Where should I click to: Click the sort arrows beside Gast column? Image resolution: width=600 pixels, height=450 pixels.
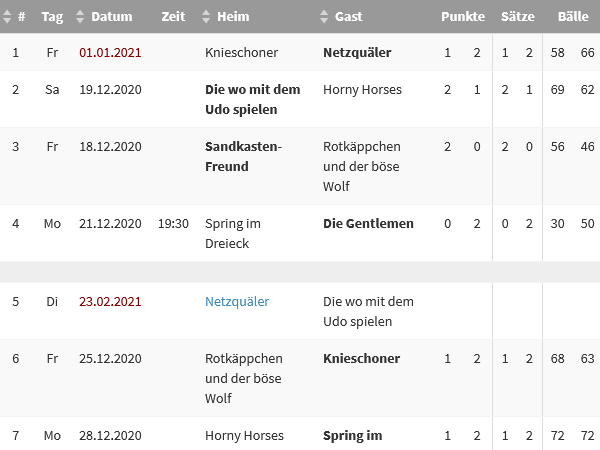[x=324, y=17]
